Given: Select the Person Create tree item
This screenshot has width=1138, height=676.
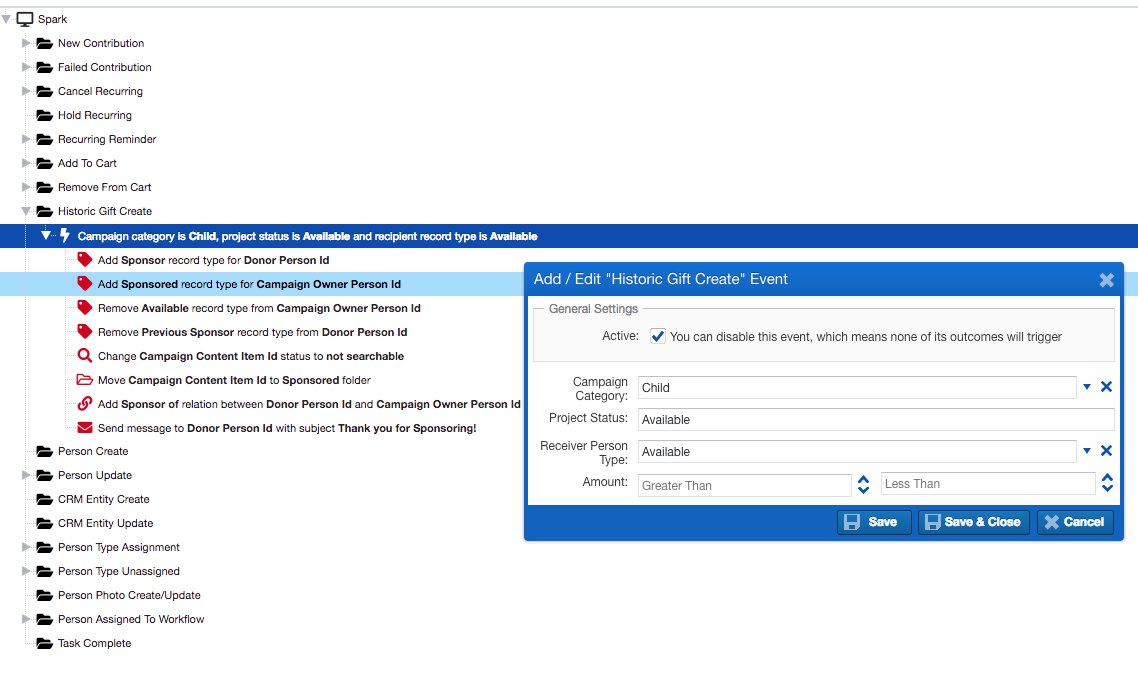Looking at the screenshot, I should pyautogui.click(x=94, y=451).
